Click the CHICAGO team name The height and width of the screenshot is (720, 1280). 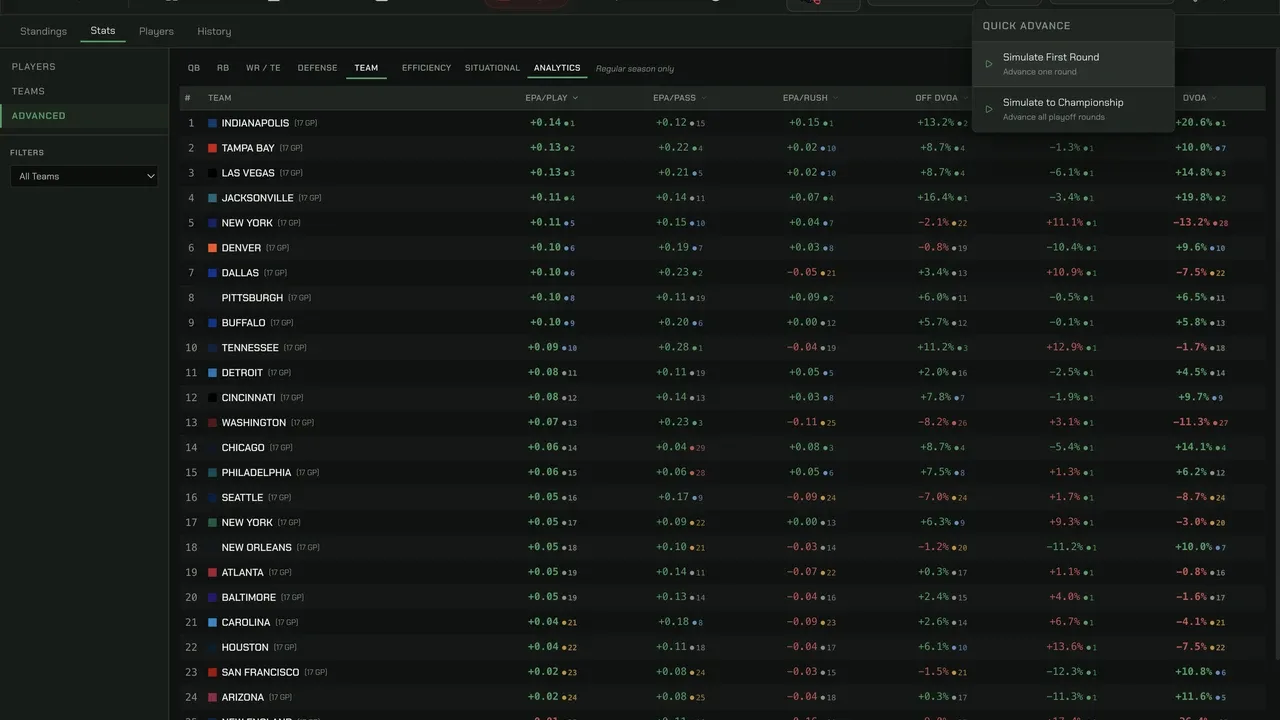pyautogui.click(x=243, y=448)
